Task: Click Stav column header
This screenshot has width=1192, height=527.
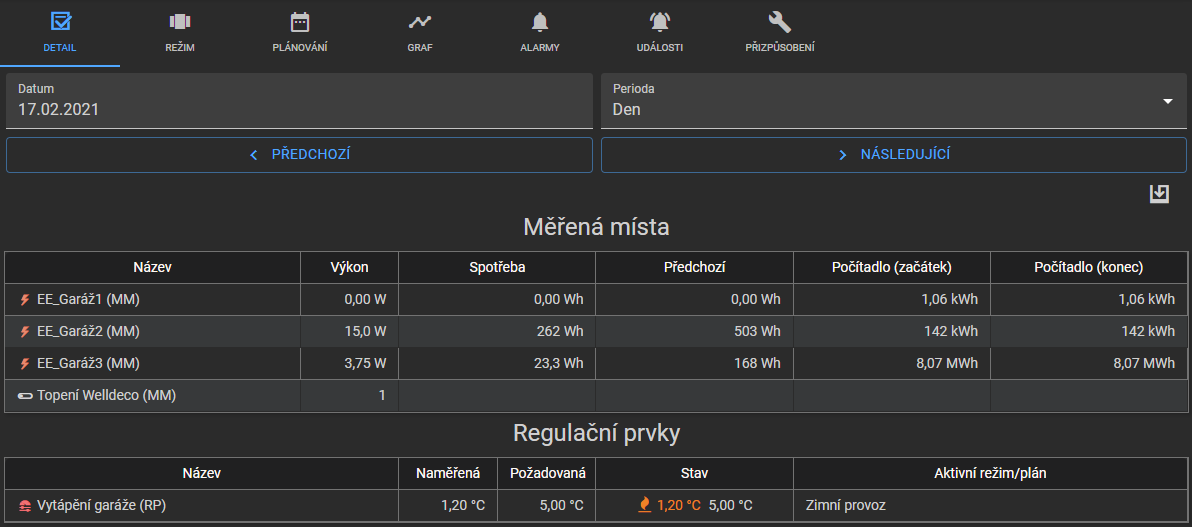Action: (694, 473)
